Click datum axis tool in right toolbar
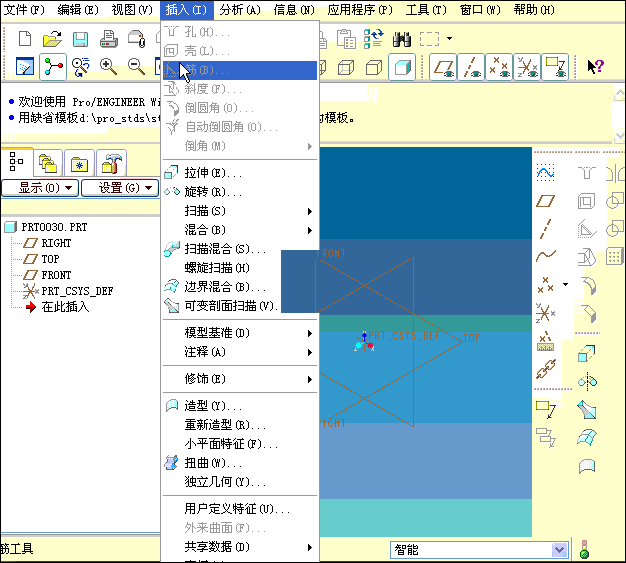Viewport: 626px width, 563px height. pyautogui.click(x=545, y=229)
